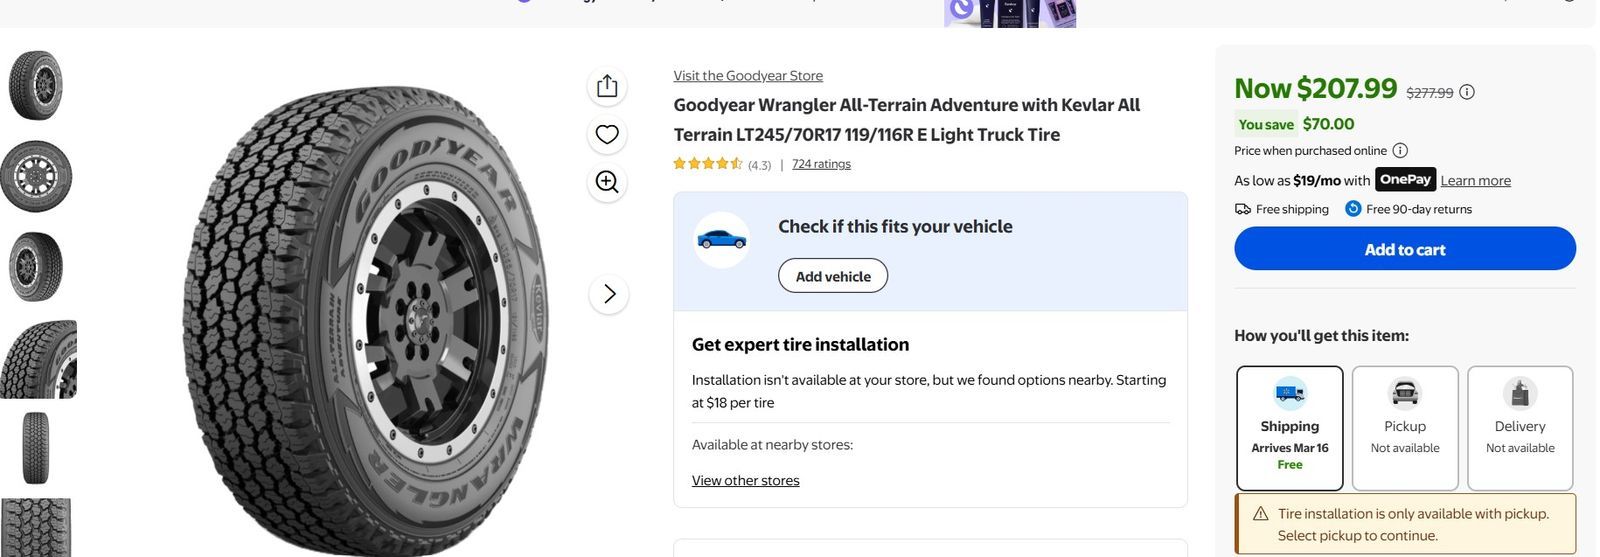Image resolution: width=1600 pixels, height=557 pixels.
Task: Open View other stores link
Action: click(x=745, y=481)
